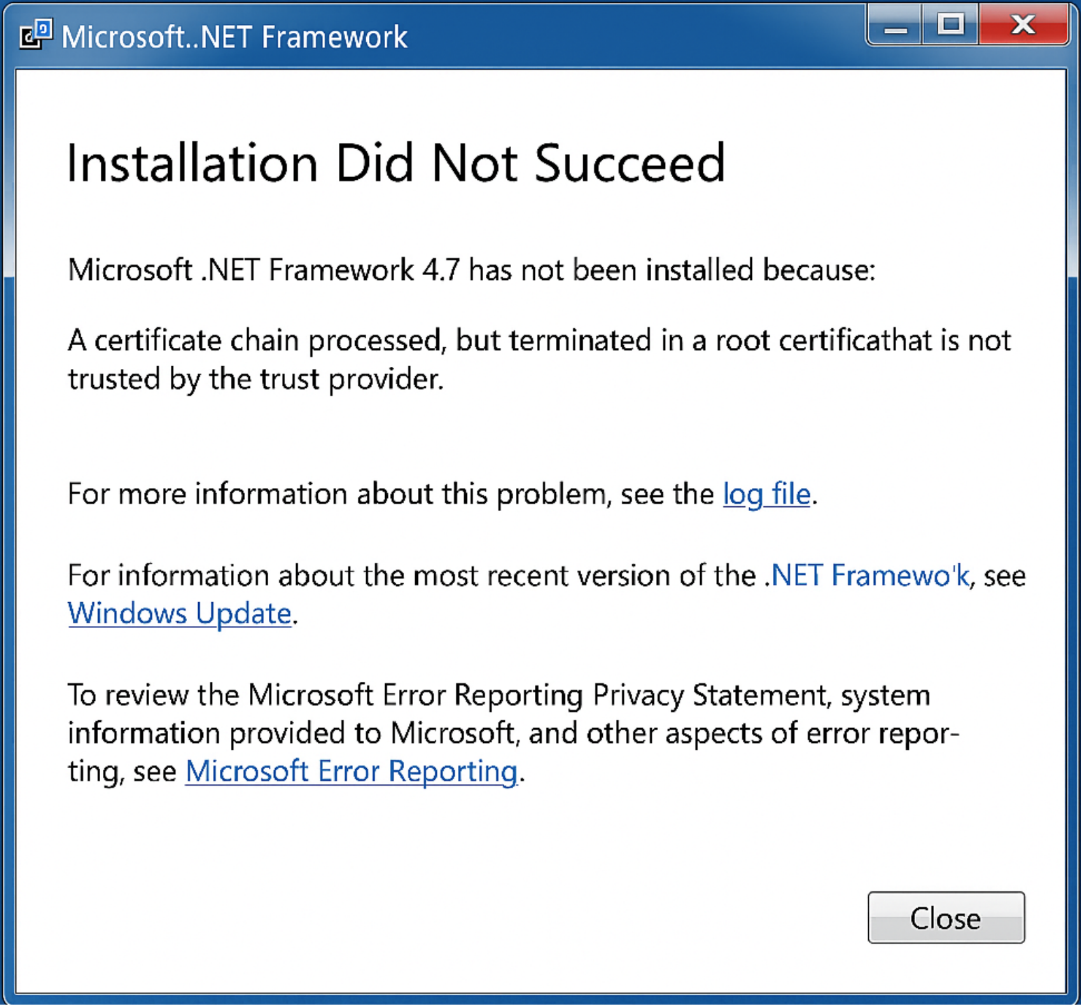This screenshot has height=1005, width=1081.
Task: Click empty title bar area beside the window title
Action: (634, 36)
